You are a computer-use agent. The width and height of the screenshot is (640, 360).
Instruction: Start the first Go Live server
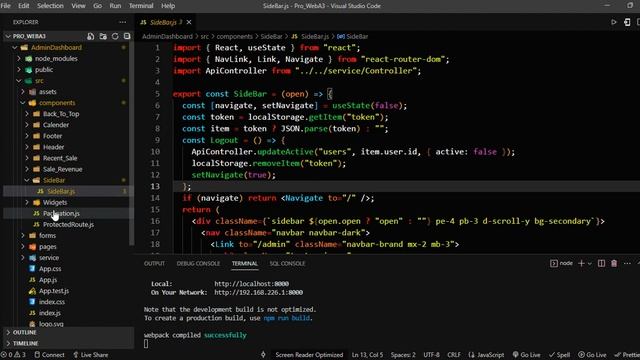coord(527,355)
